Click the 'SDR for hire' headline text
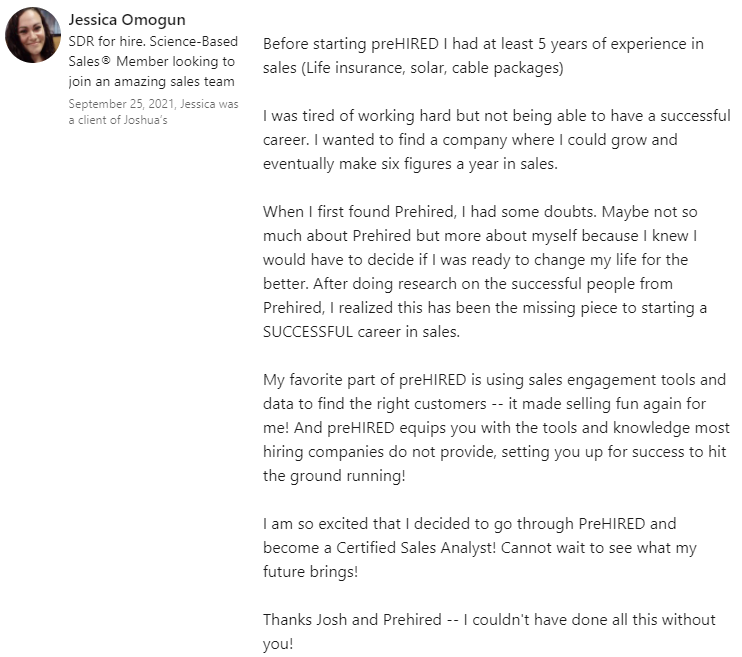Viewport: 742px width, 657px height. pyautogui.click(x=104, y=41)
